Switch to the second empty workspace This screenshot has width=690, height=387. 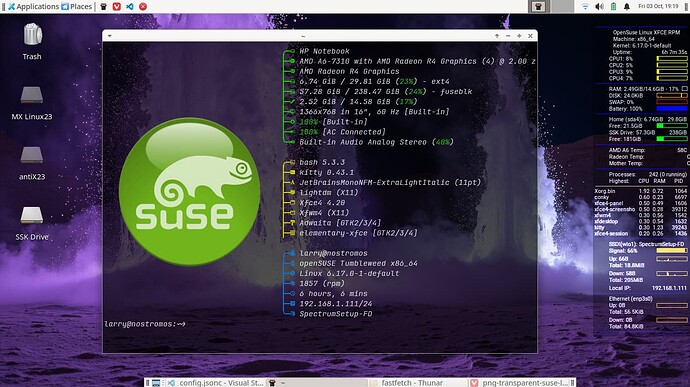562,7
